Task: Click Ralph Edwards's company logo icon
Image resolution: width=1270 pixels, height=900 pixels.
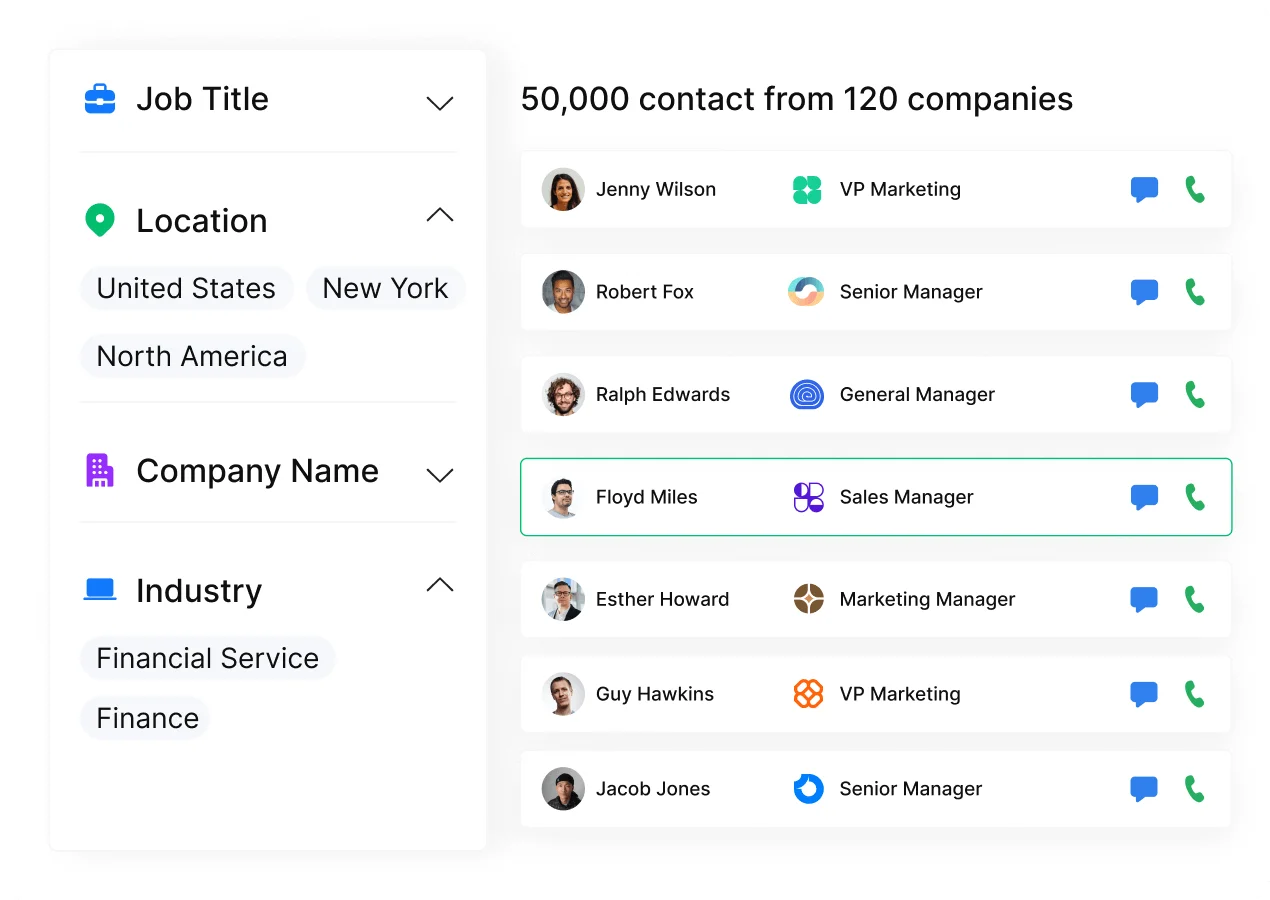Action: tap(807, 394)
